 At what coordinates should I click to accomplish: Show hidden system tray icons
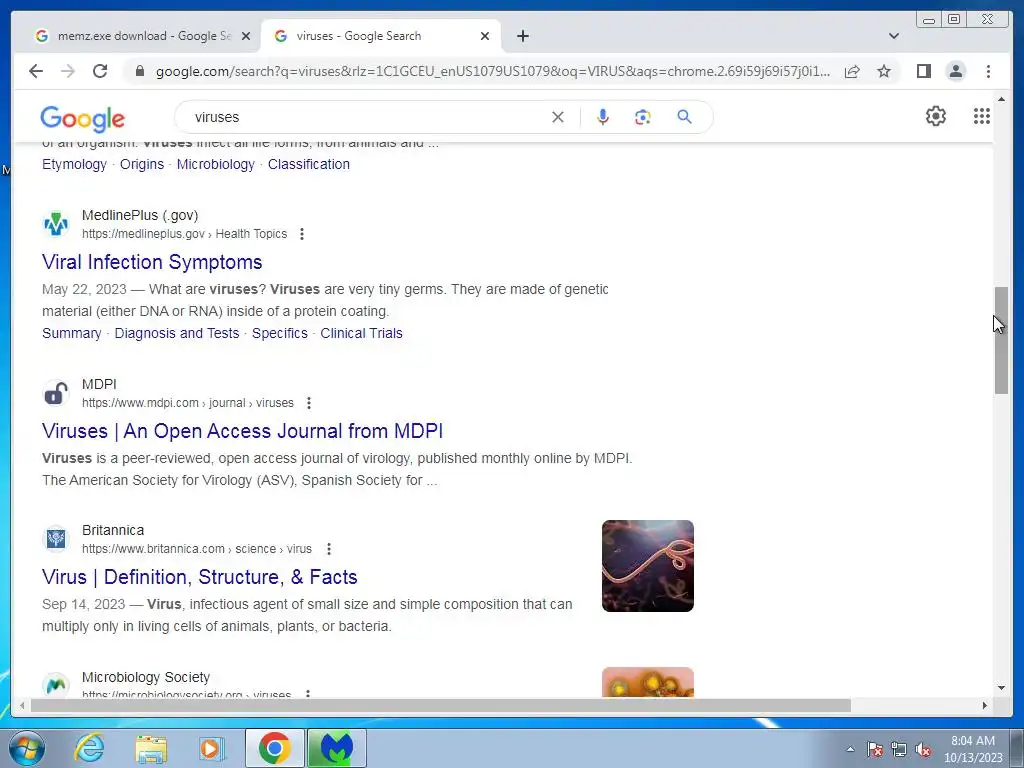click(x=850, y=749)
